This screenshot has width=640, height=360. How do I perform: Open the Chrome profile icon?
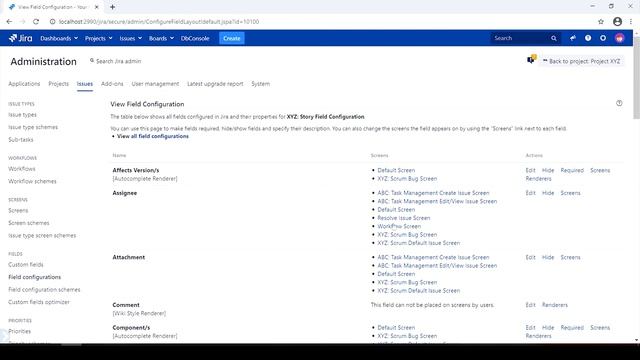(x=617, y=22)
